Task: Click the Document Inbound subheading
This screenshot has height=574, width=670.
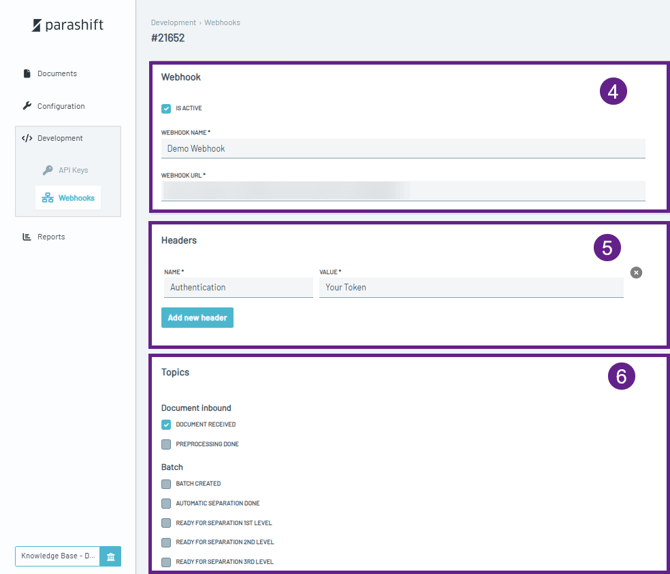Action: (x=196, y=408)
